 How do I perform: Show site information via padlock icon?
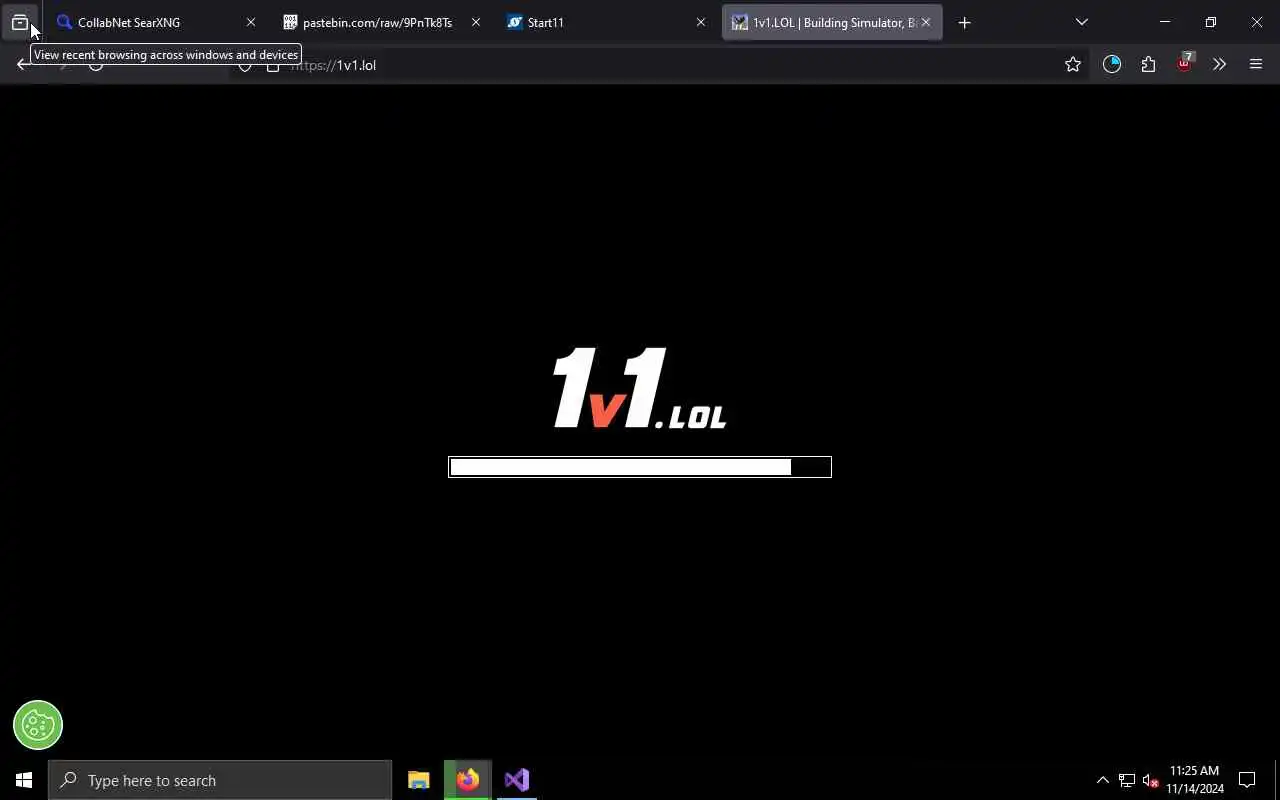pyautogui.click(x=273, y=66)
